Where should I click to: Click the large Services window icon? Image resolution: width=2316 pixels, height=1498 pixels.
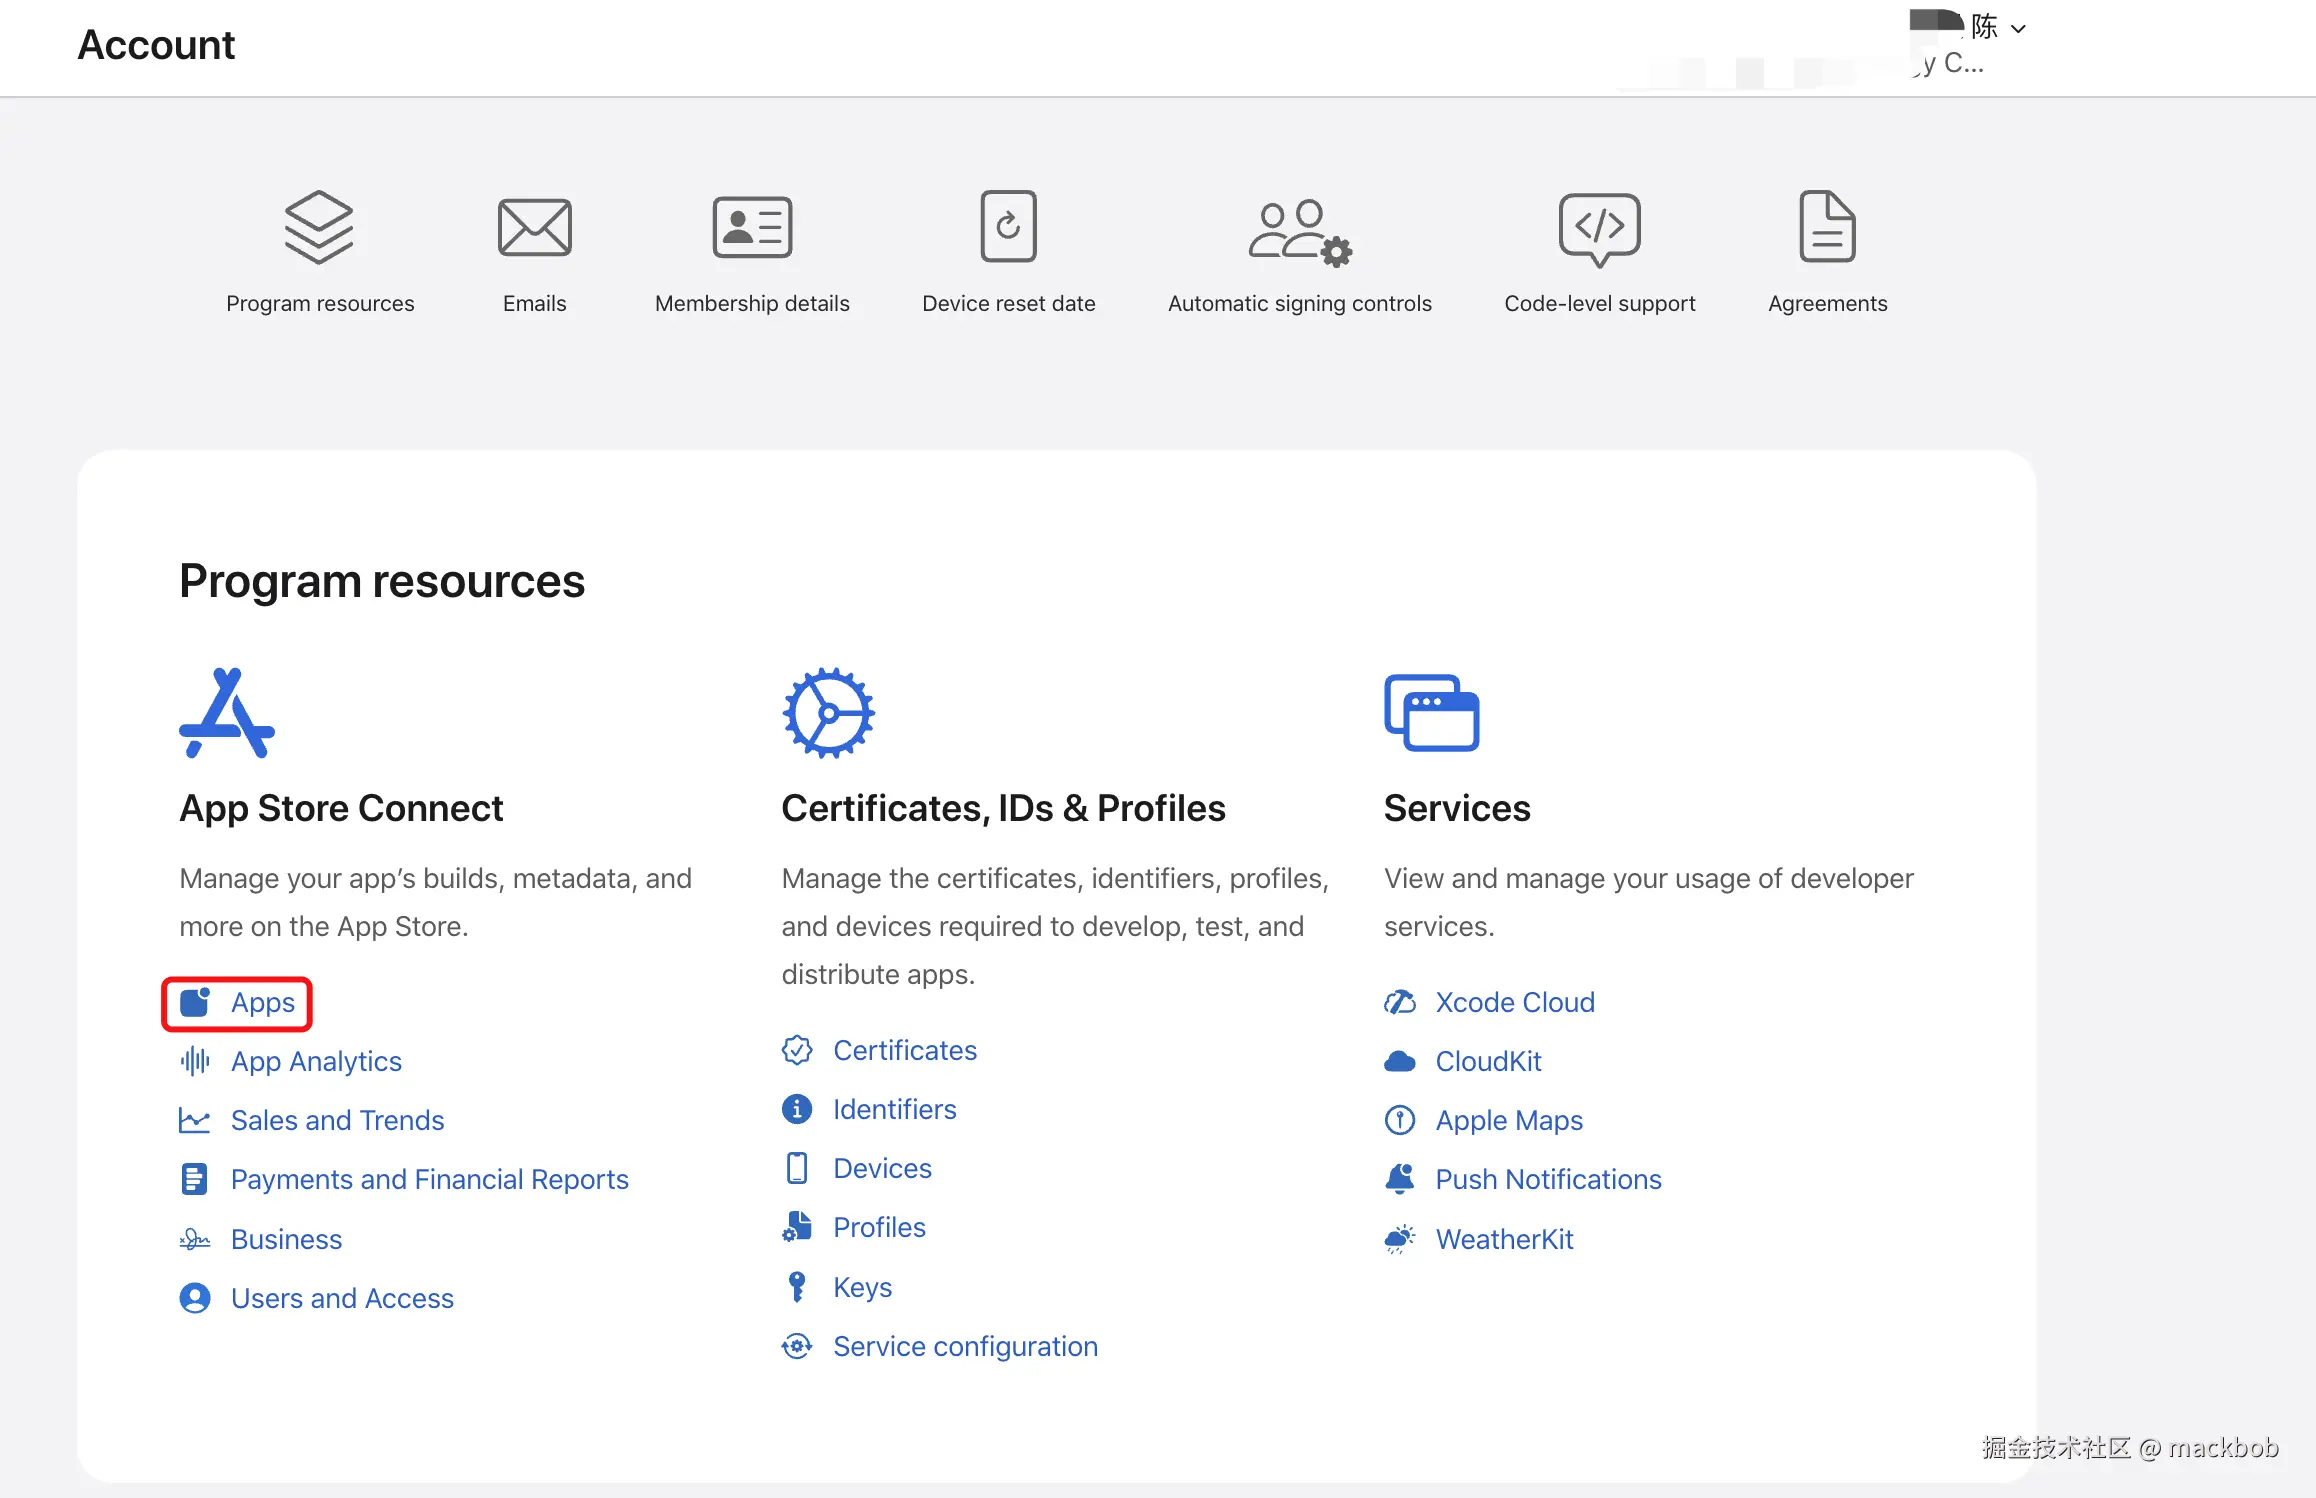coord(1431,712)
